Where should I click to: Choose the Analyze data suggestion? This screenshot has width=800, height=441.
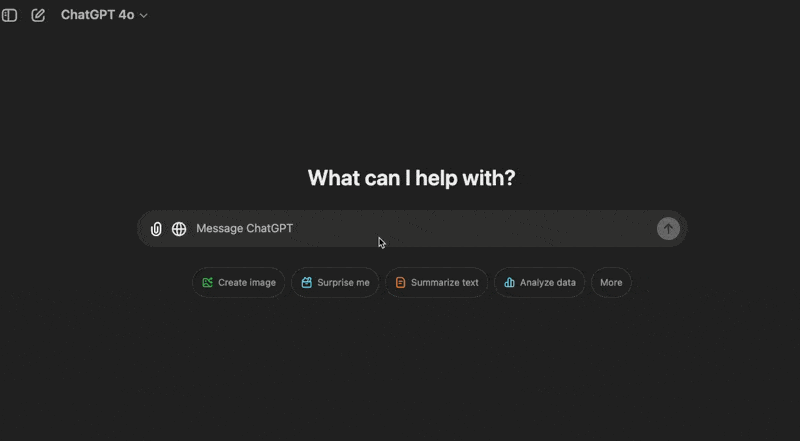540,283
